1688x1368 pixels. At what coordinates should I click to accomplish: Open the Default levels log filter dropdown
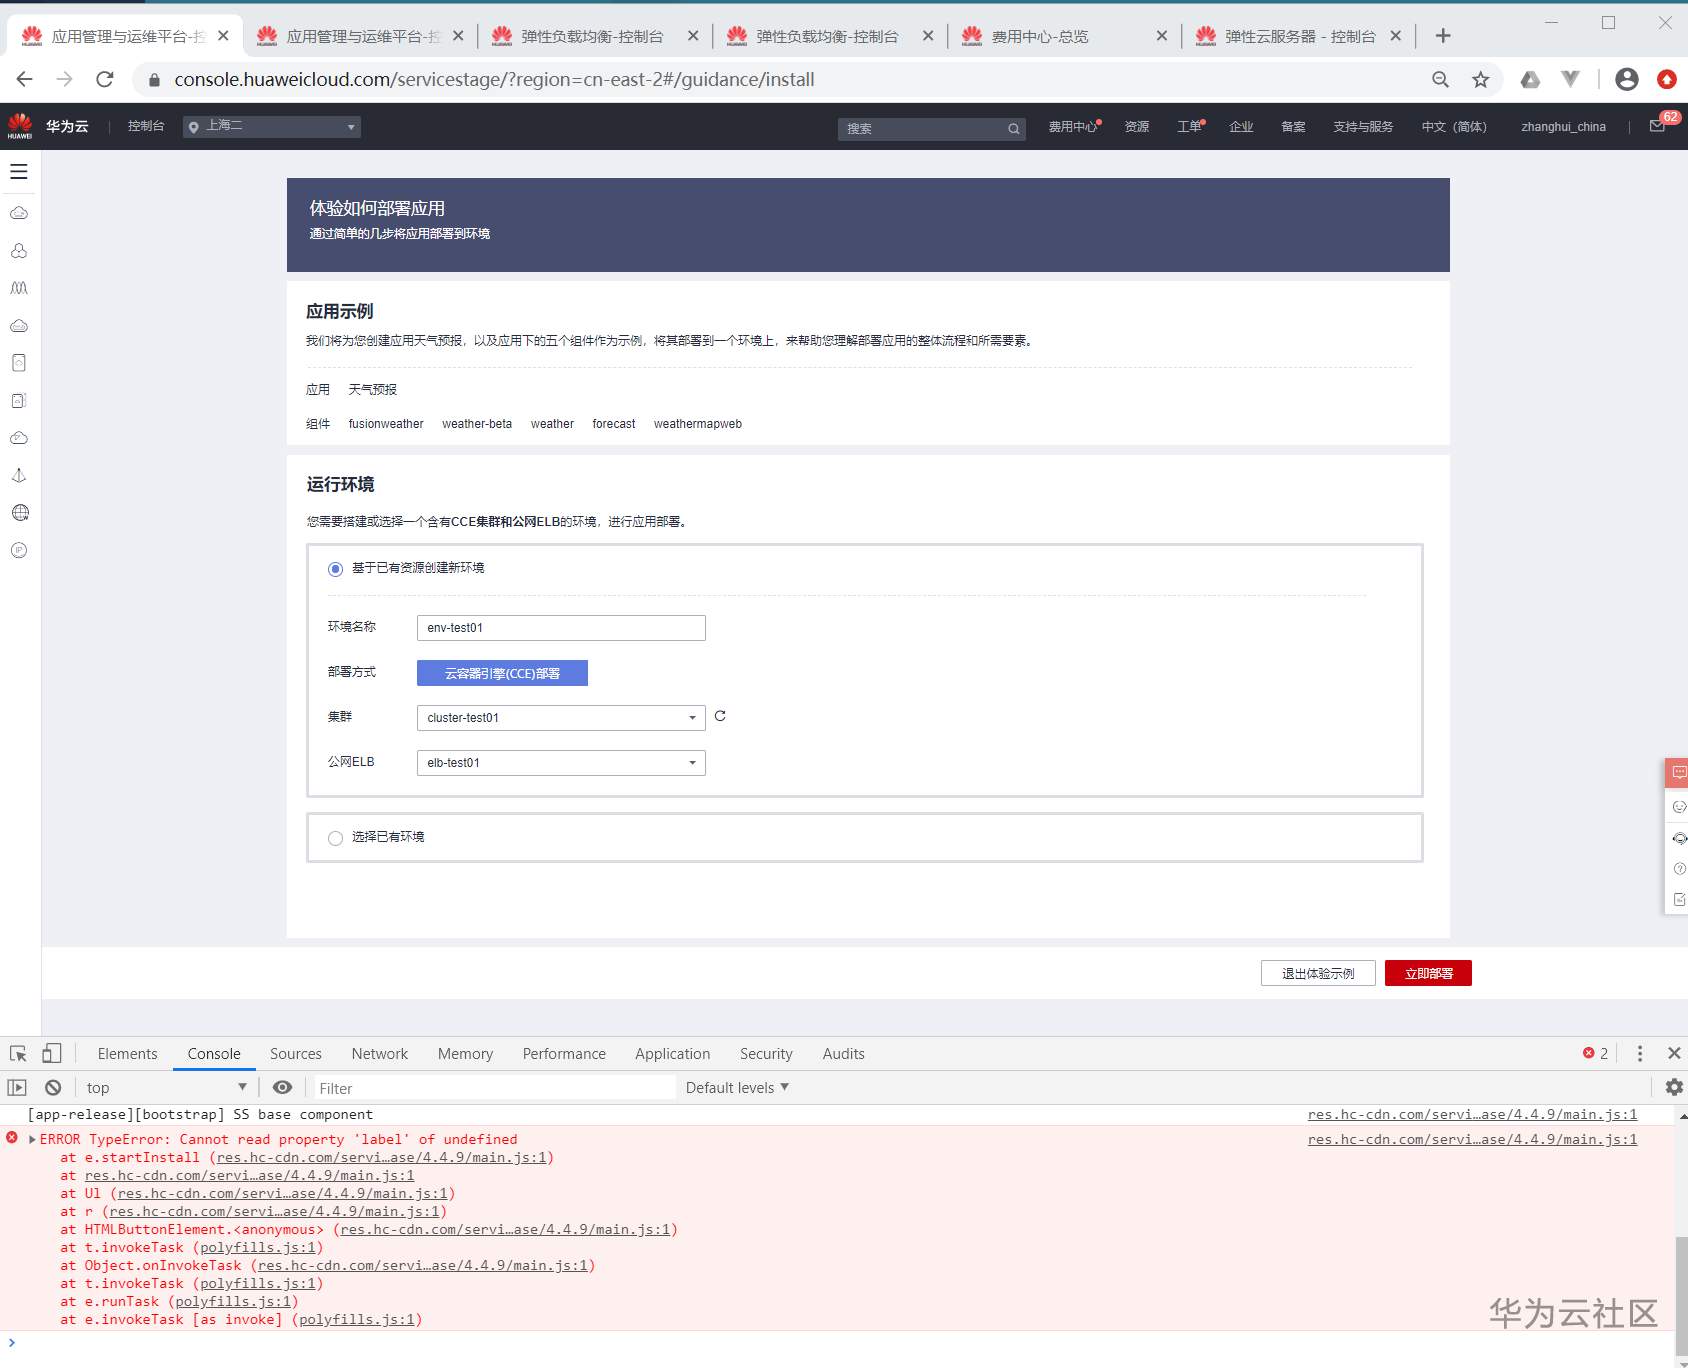coord(737,1087)
